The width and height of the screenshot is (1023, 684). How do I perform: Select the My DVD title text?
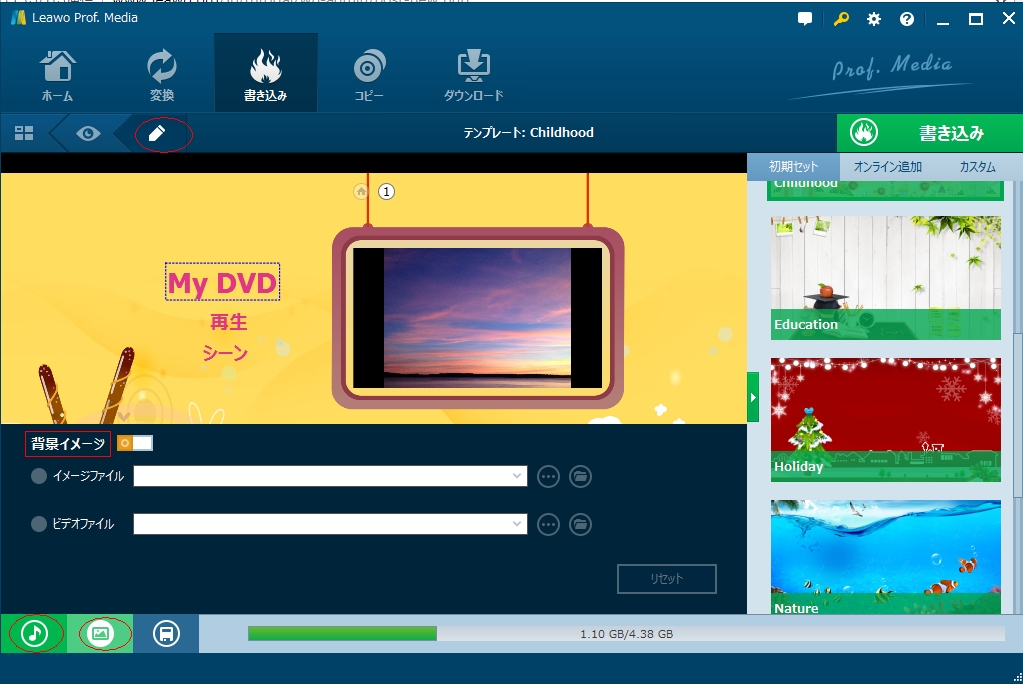(x=222, y=283)
